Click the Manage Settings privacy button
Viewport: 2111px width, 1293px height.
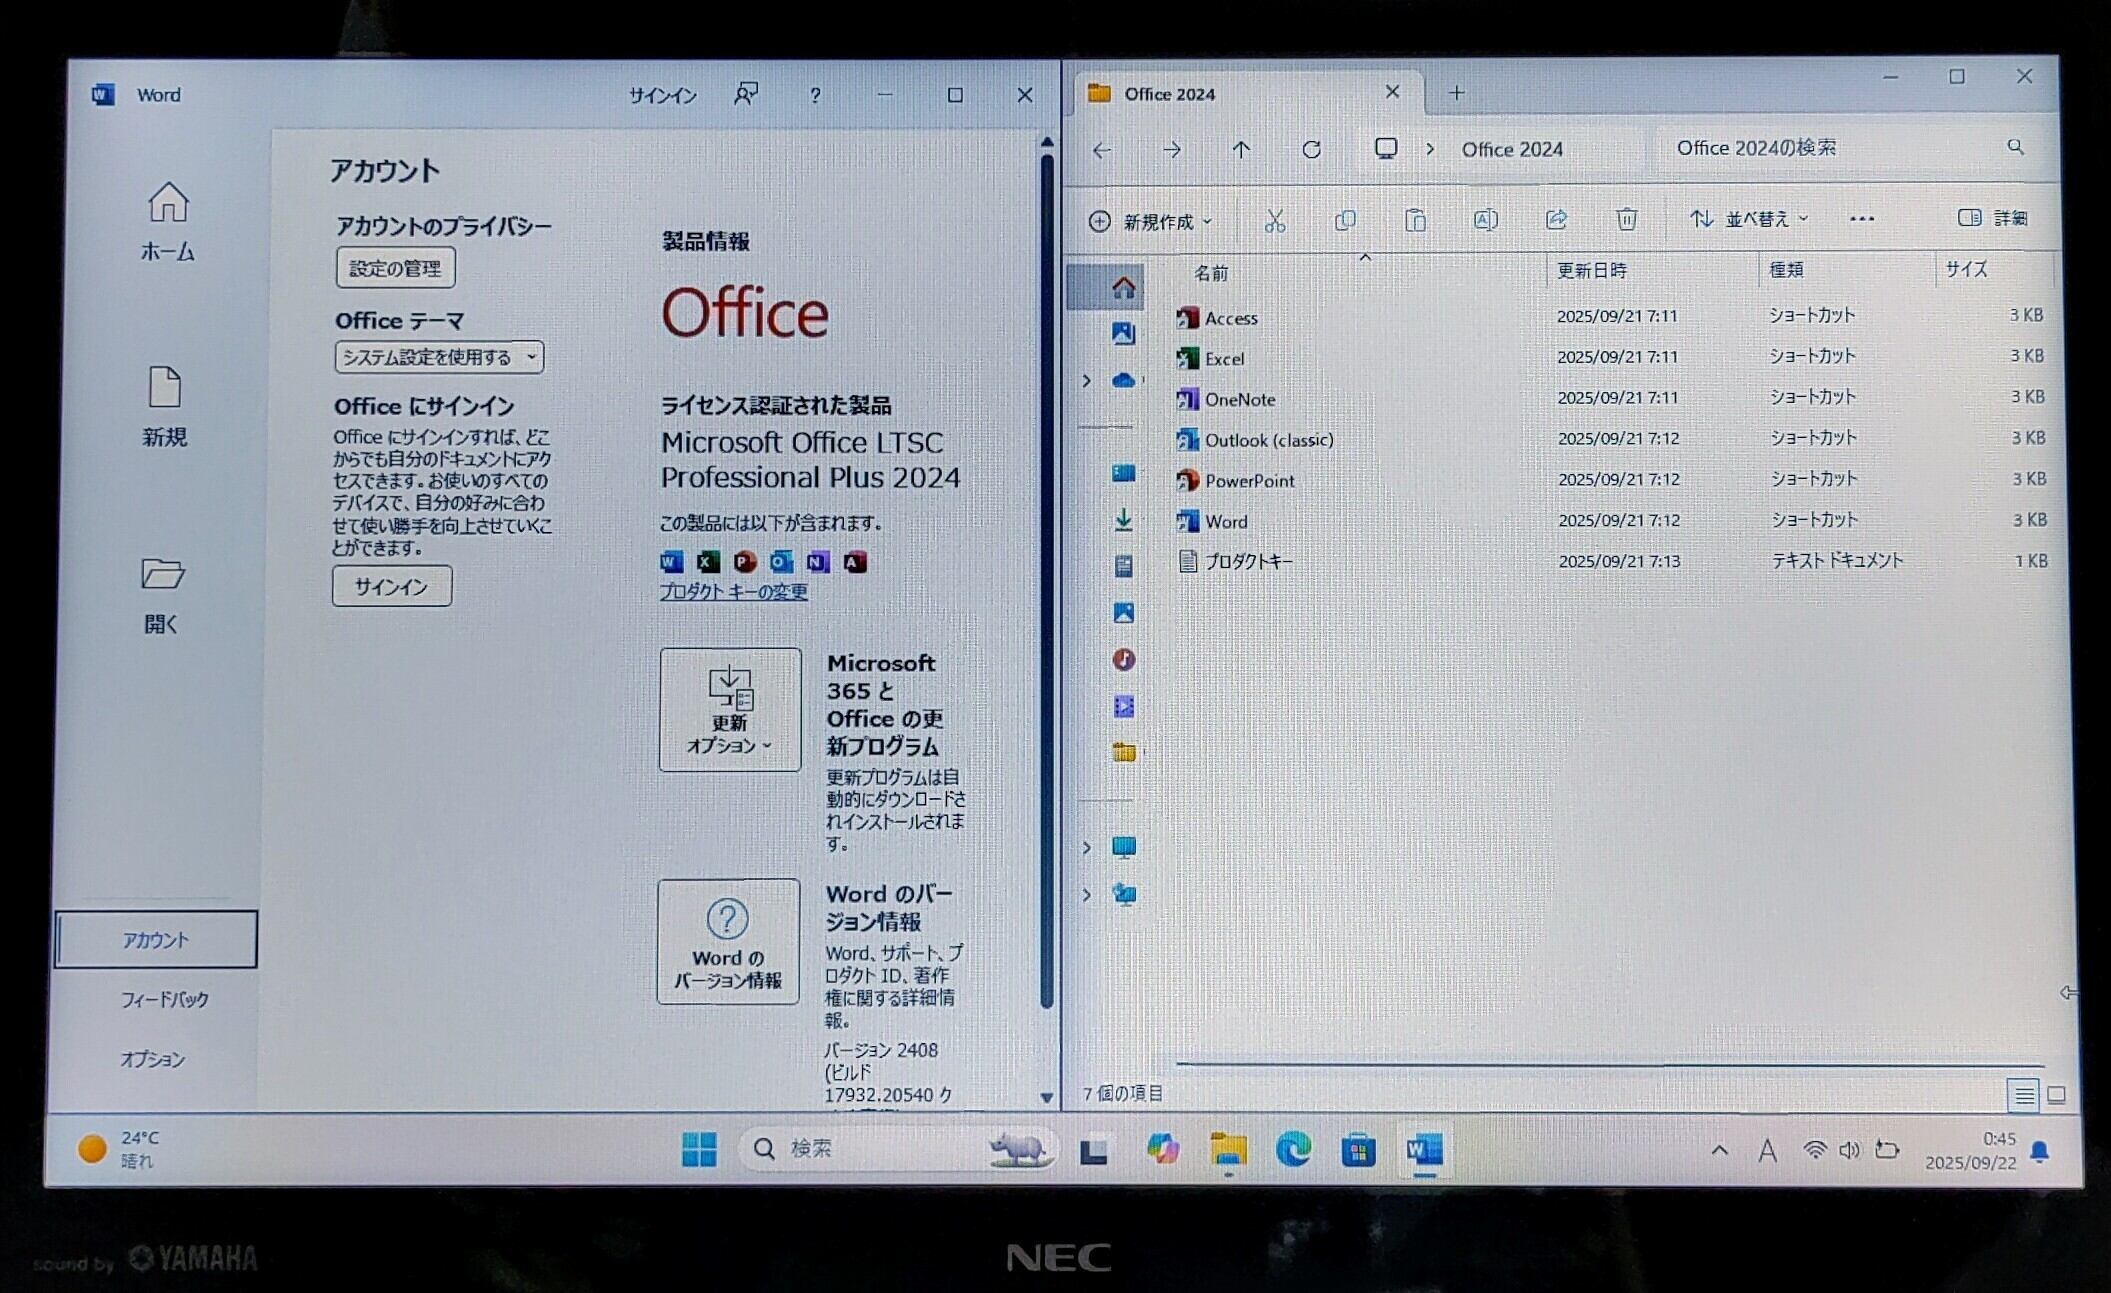(395, 268)
